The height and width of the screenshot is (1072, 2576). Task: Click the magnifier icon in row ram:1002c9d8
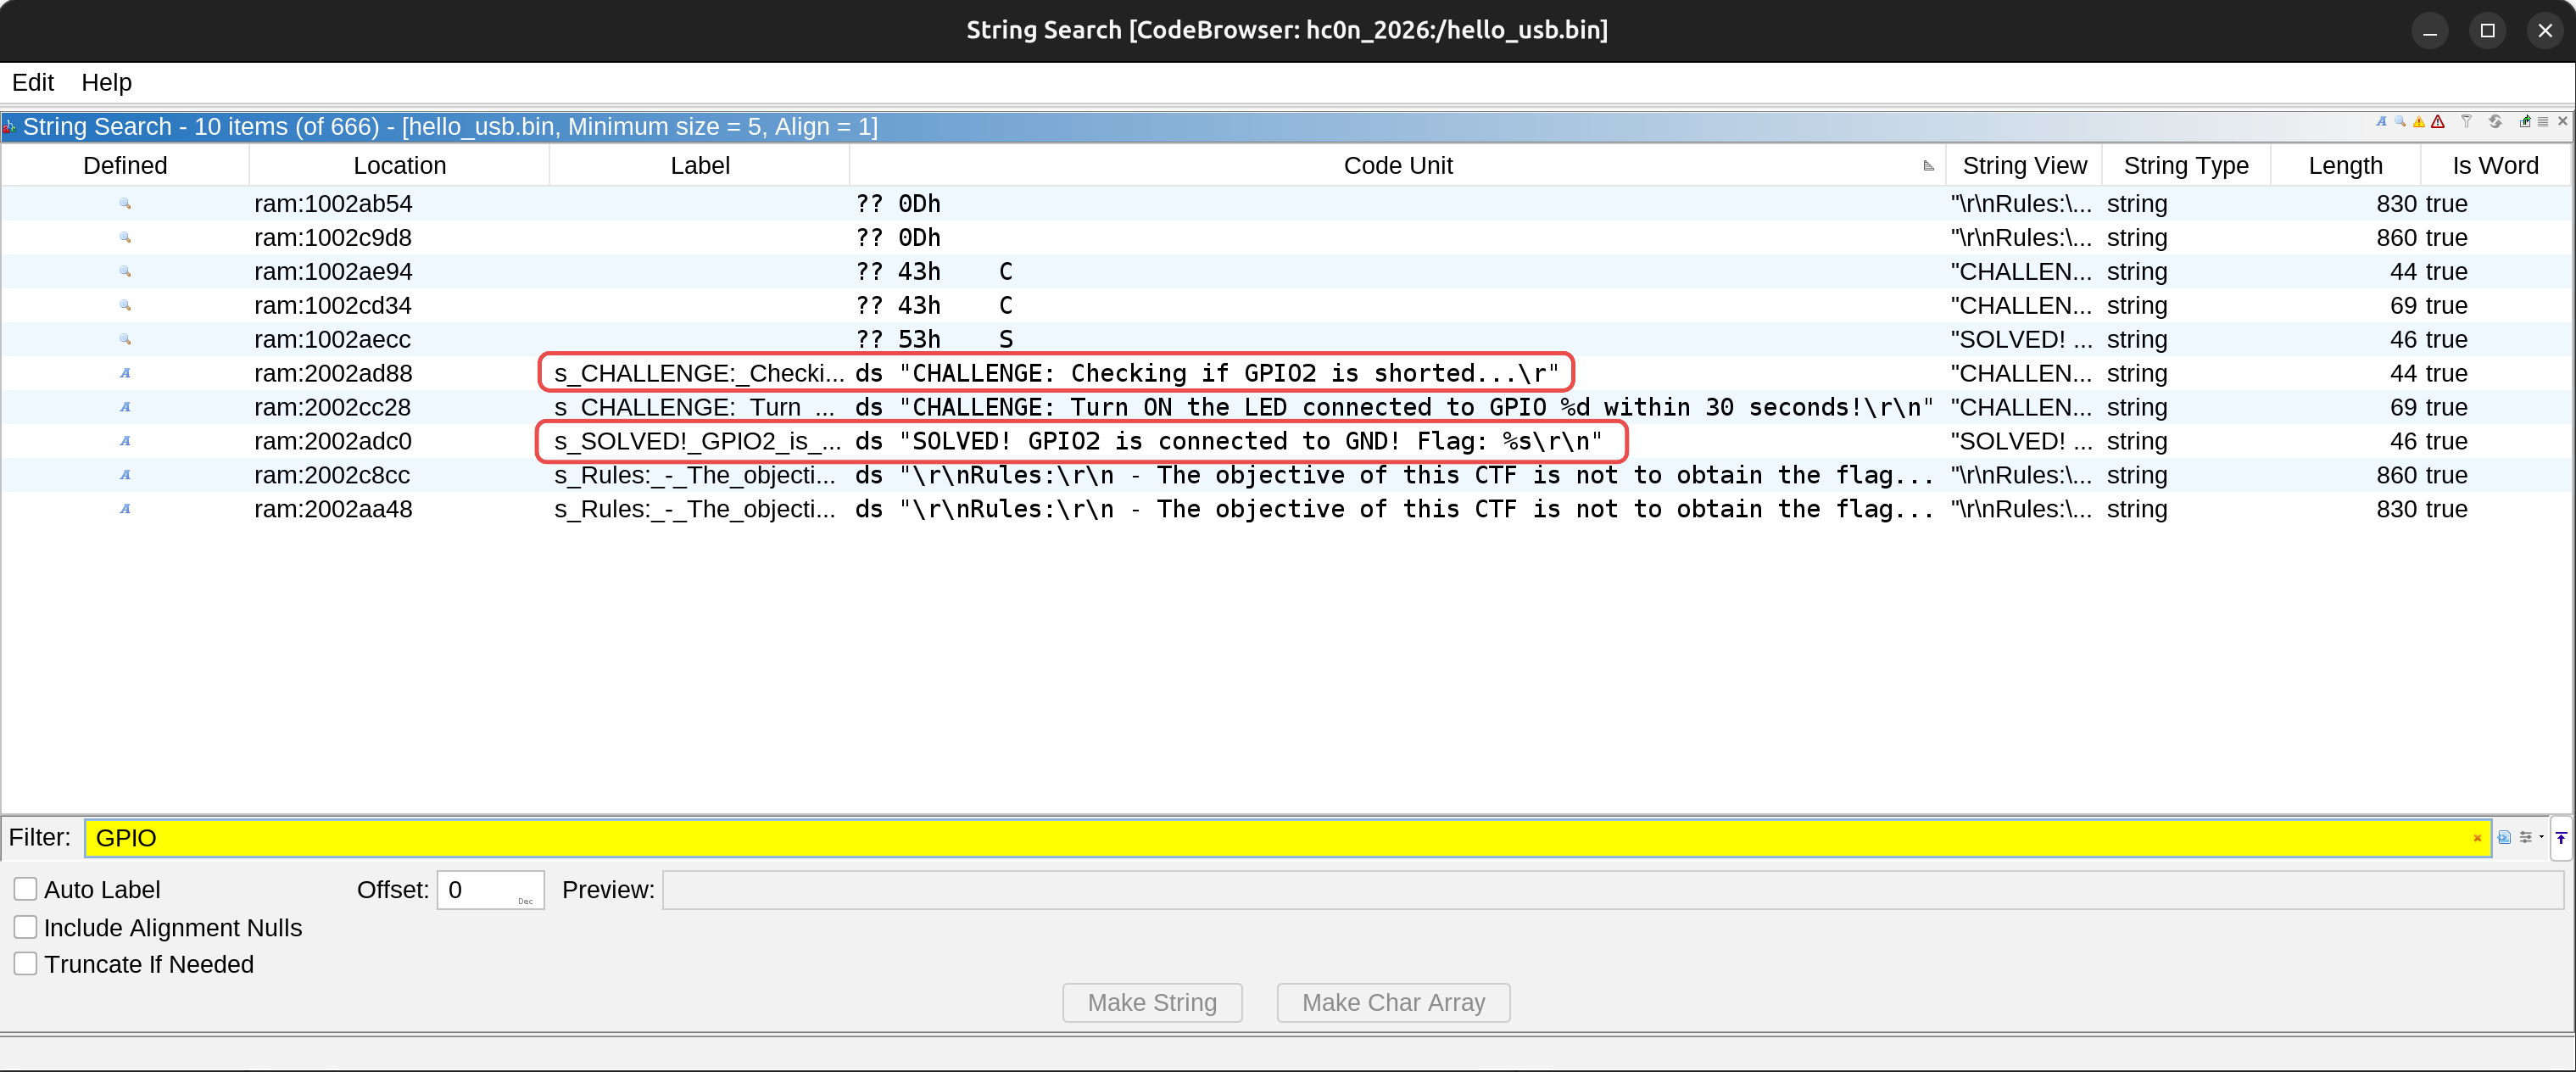pos(125,238)
